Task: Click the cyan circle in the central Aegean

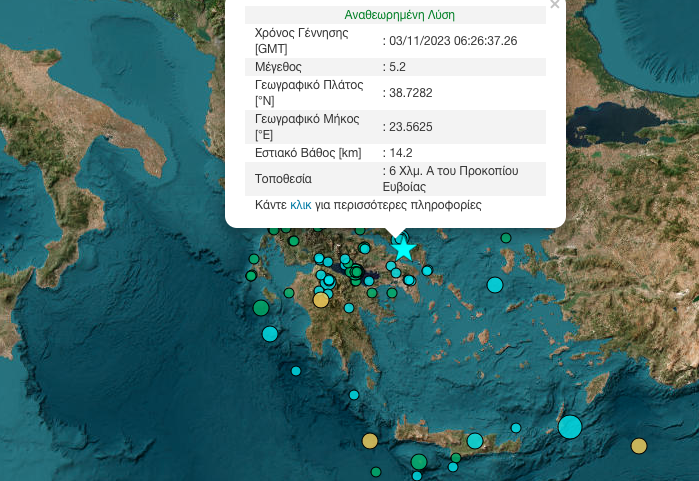Action: coord(494,285)
